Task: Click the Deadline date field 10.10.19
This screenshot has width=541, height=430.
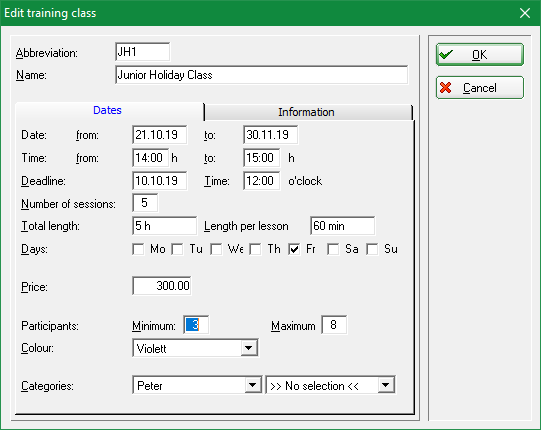Action: (x=160, y=180)
